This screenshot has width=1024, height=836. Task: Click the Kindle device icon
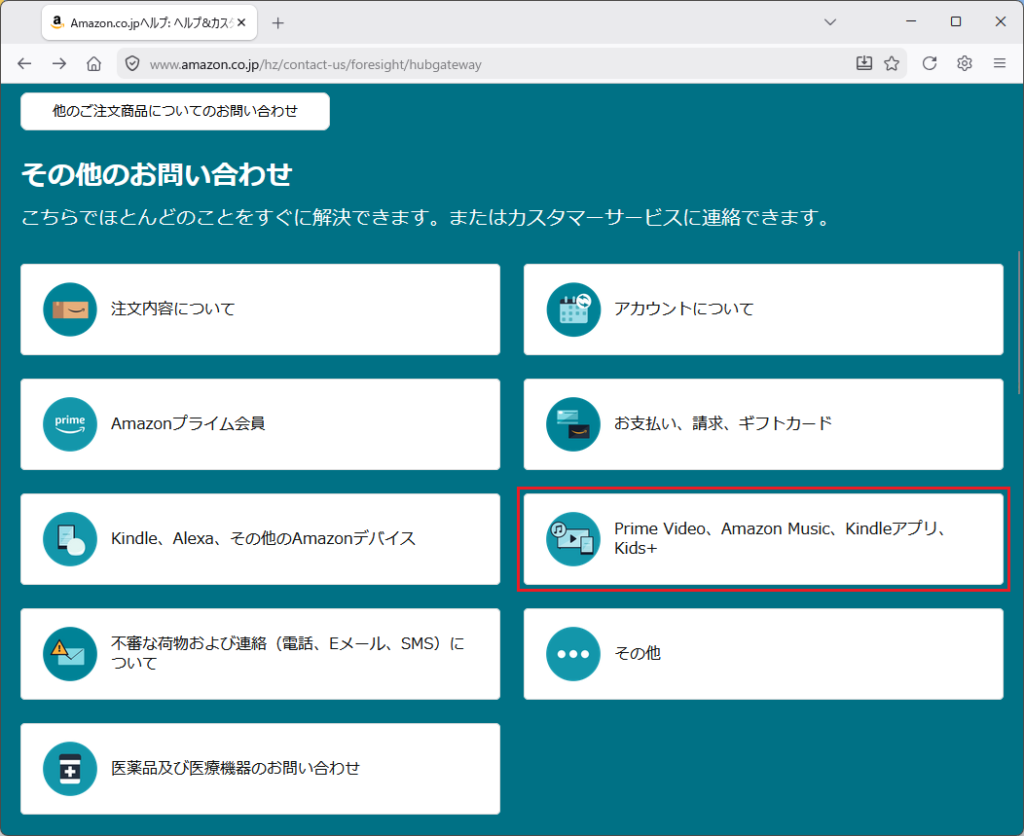coord(70,539)
